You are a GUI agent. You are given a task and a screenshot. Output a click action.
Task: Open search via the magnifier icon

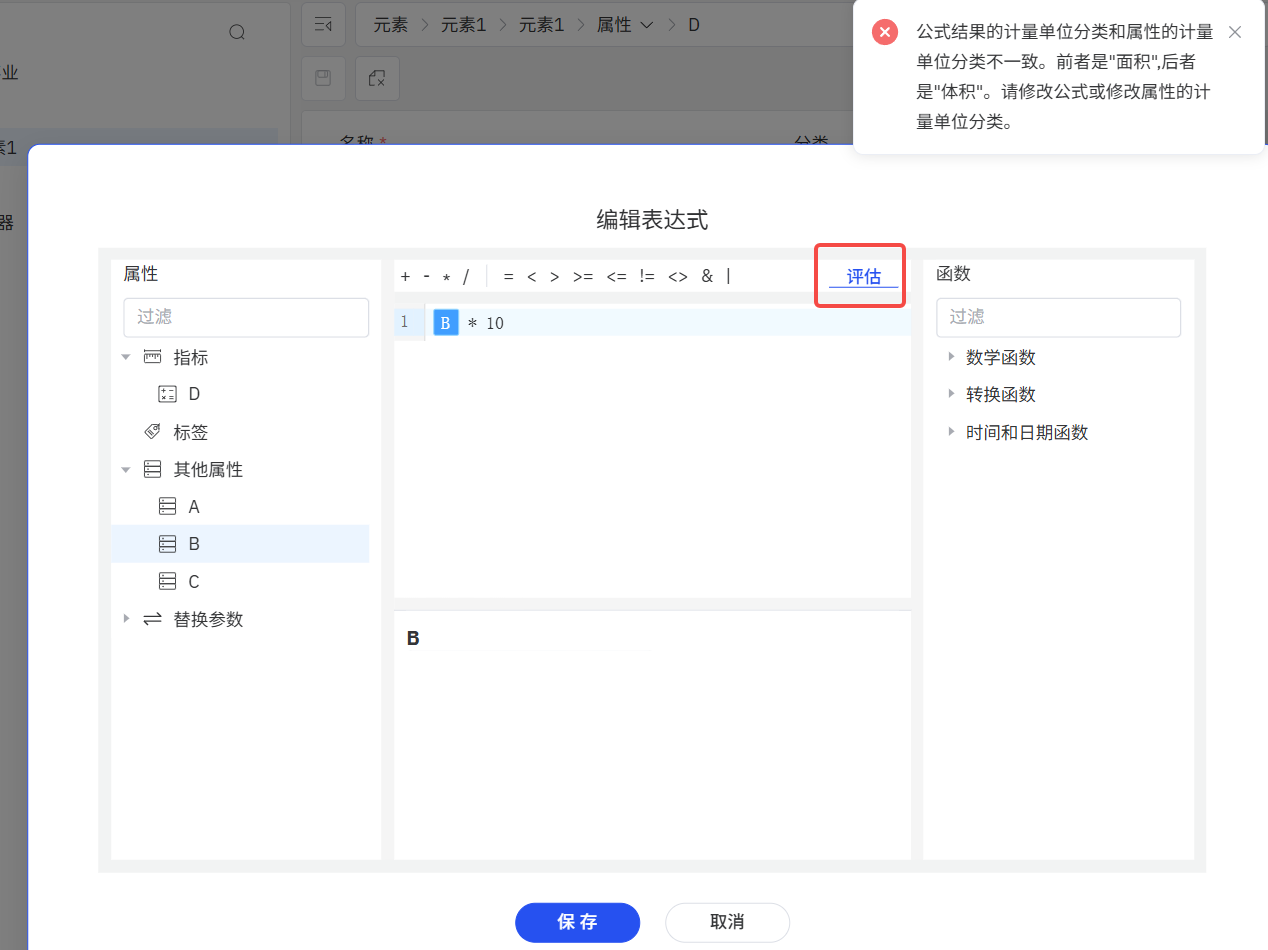tap(237, 31)
